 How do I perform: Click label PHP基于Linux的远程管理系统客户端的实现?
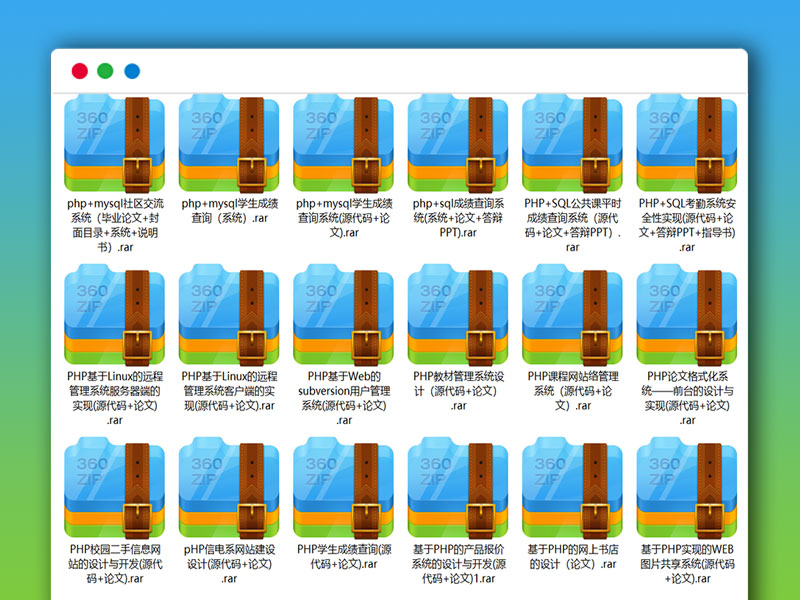coord(230,391)
